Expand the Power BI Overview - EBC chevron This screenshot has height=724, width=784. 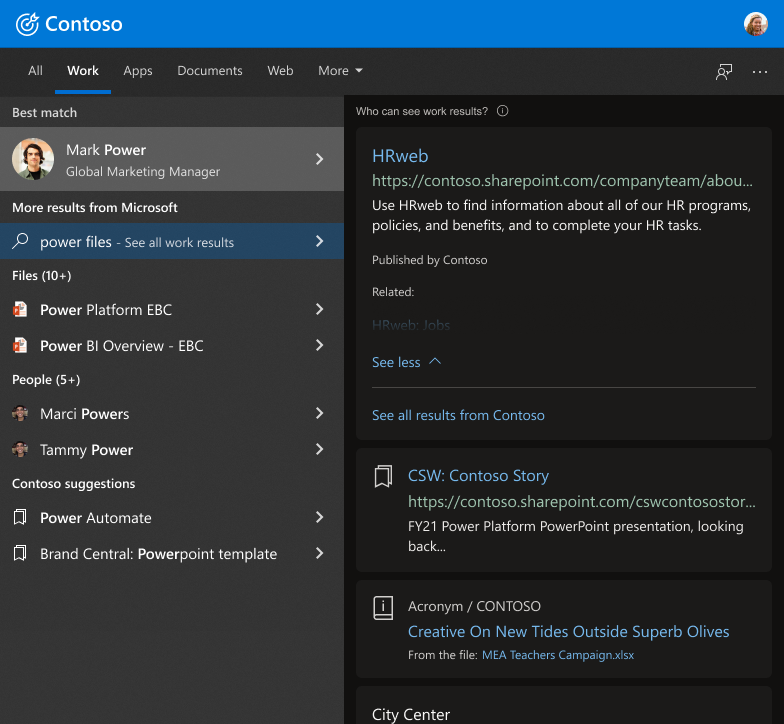tap(320, 346)
